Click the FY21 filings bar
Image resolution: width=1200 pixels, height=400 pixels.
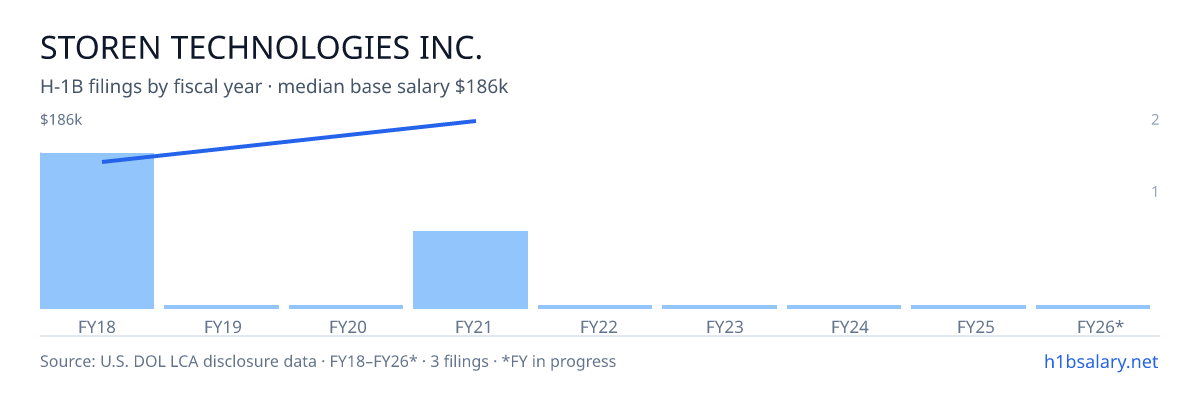pyautogui.click(x=470, y=270)
